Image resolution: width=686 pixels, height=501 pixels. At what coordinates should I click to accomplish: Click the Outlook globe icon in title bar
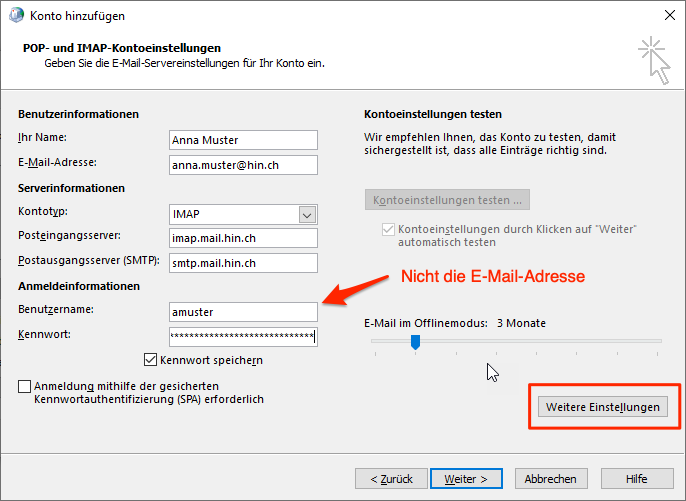[x=16, y=15]
